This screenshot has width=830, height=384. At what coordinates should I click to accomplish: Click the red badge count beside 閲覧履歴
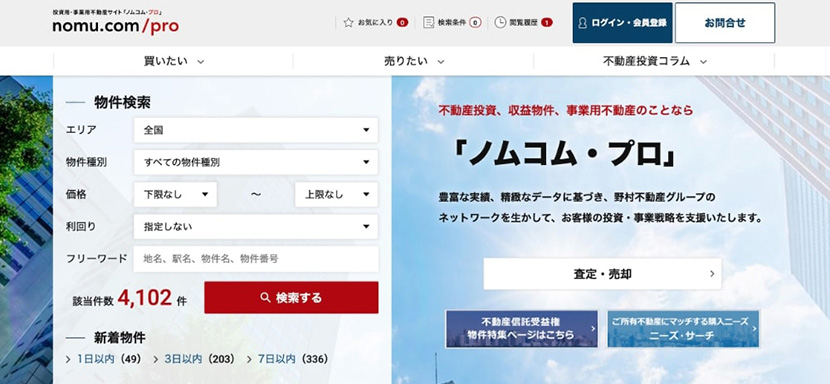point(547,22)
